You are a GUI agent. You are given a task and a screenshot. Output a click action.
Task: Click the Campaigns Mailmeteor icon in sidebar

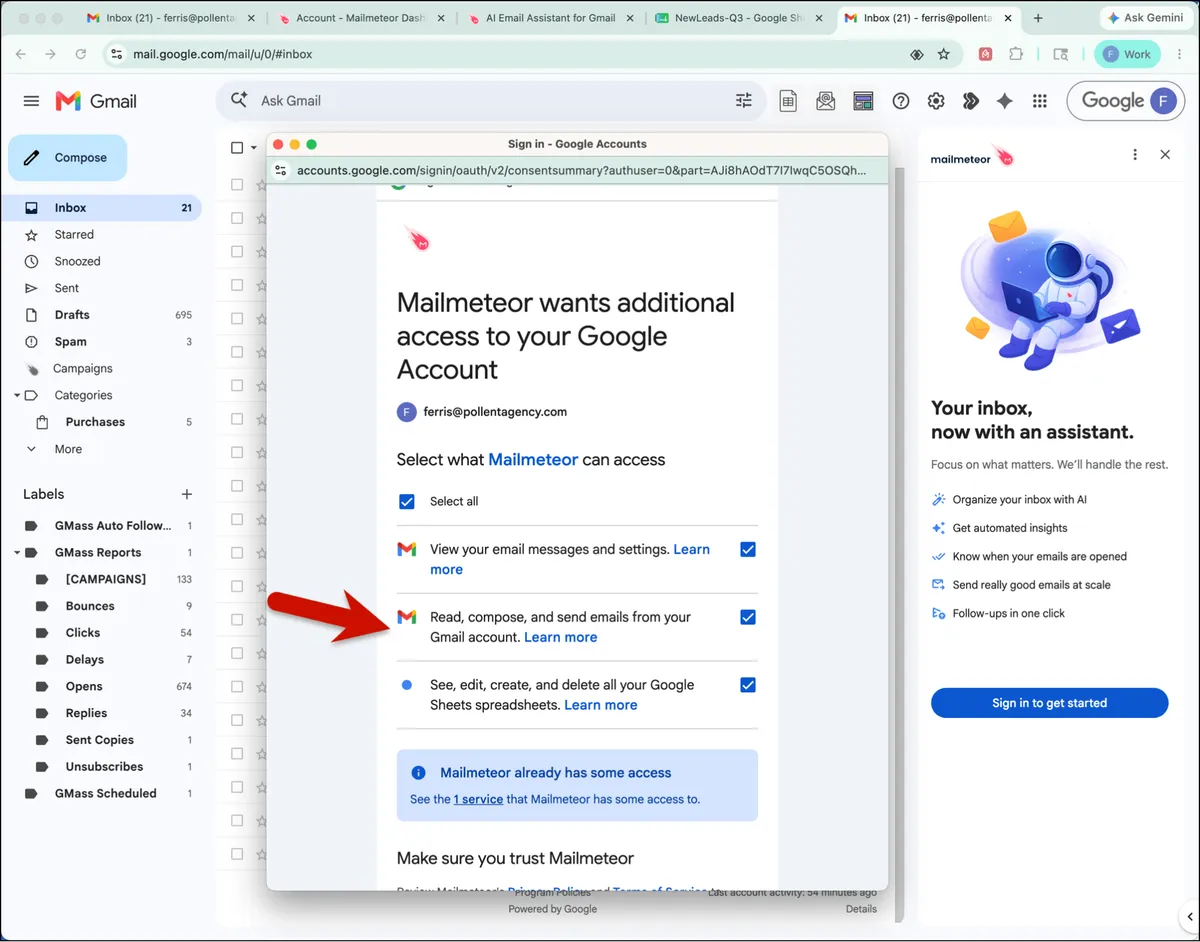pyautogui.click(x=32, y=369)
